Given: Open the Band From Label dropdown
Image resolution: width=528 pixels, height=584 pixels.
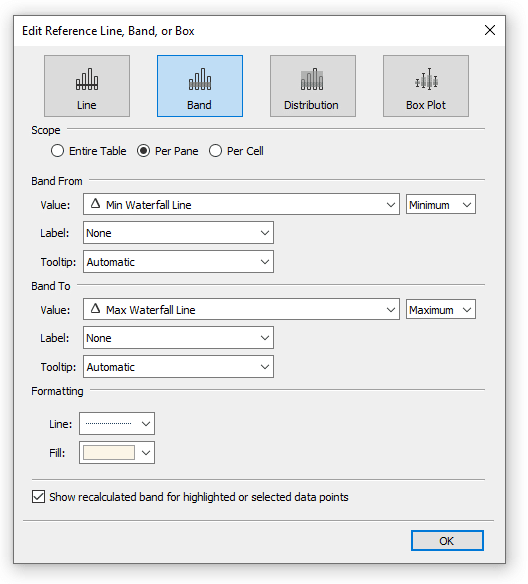Looking at the screenshot, I should 178,233.
